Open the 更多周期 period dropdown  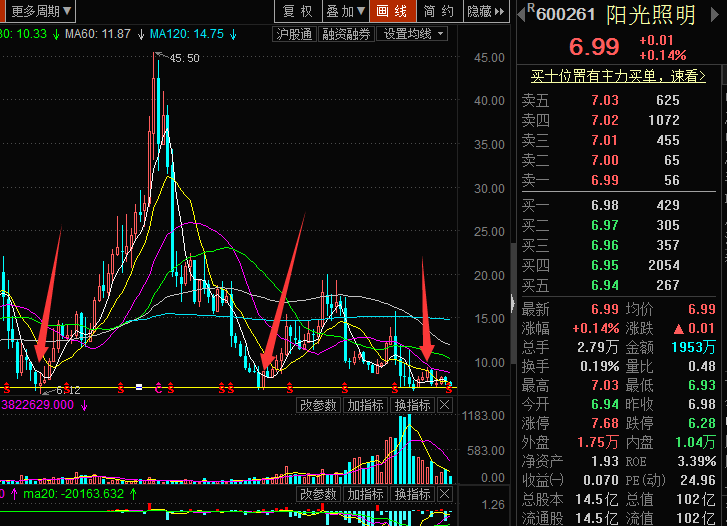pyautogui.click(x=40, y=11)
